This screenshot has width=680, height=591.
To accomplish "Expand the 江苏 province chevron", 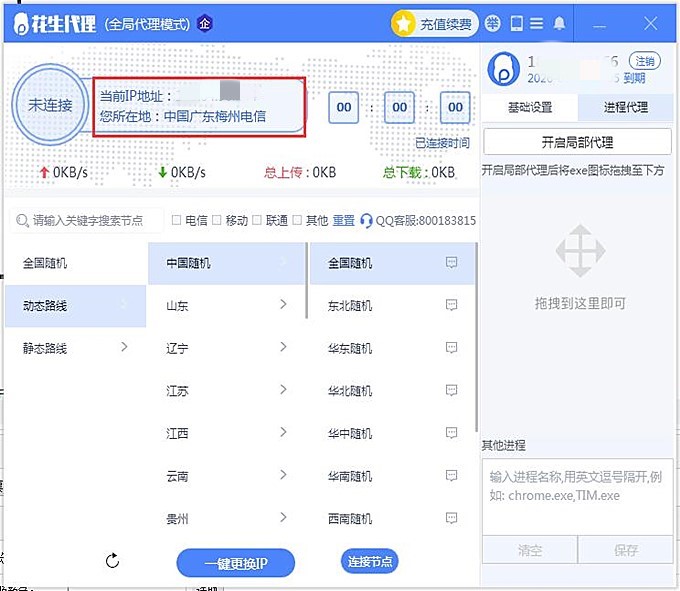I will coord(283,390).
